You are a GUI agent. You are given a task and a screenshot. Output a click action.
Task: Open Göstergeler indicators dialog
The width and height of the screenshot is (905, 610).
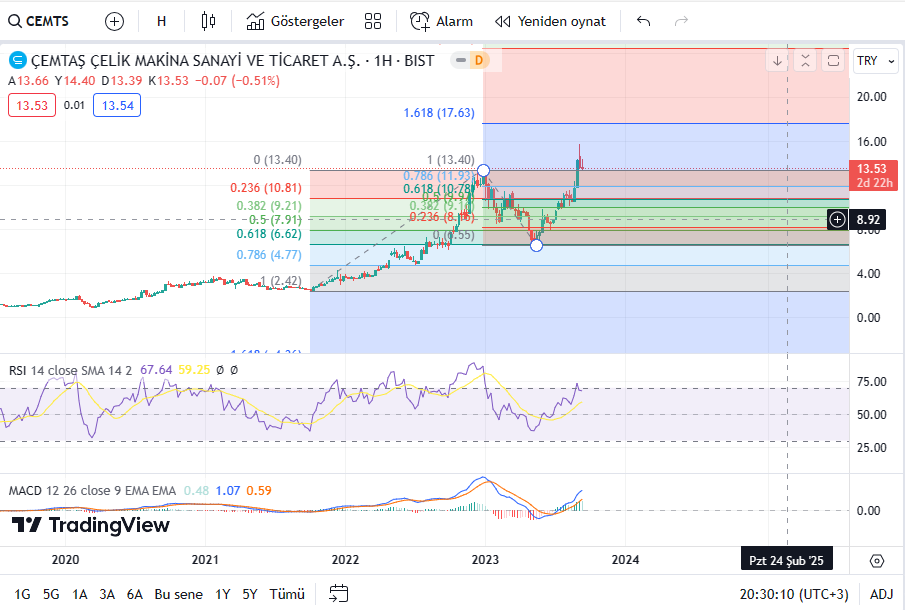tap(295, 21)
